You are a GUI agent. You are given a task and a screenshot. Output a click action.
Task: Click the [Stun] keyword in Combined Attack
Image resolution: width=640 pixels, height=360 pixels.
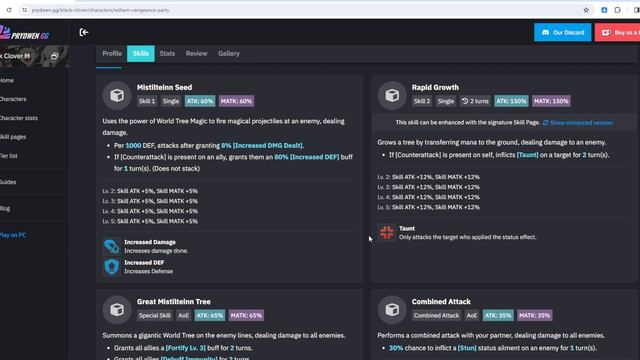467,348
